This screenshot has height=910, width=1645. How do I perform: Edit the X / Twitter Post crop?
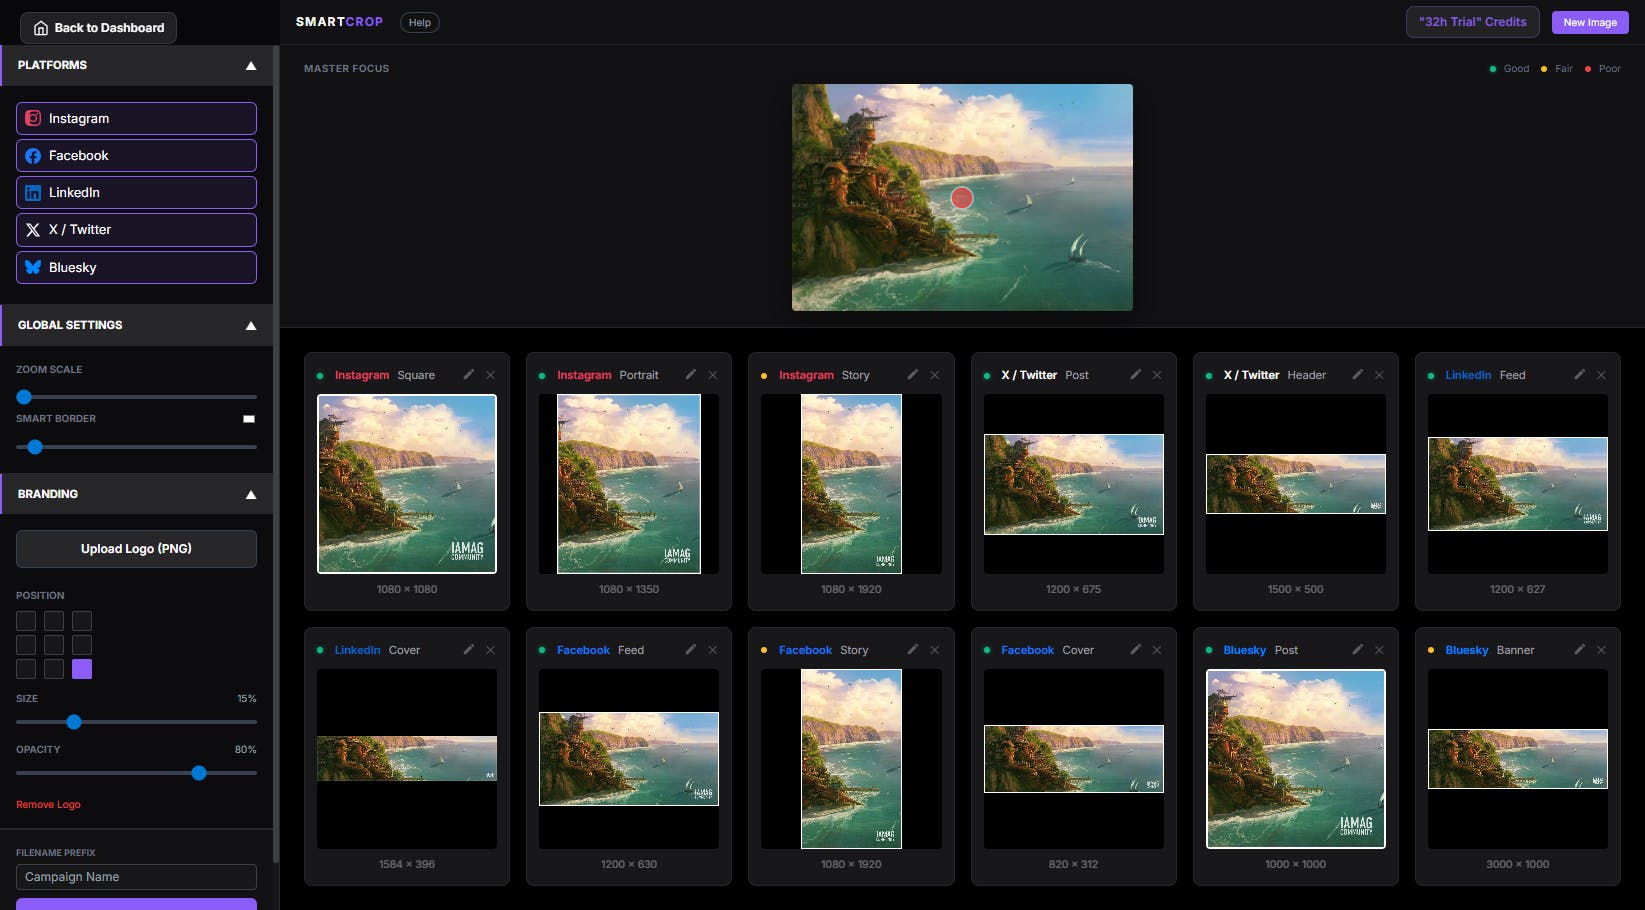point(1135,375)
